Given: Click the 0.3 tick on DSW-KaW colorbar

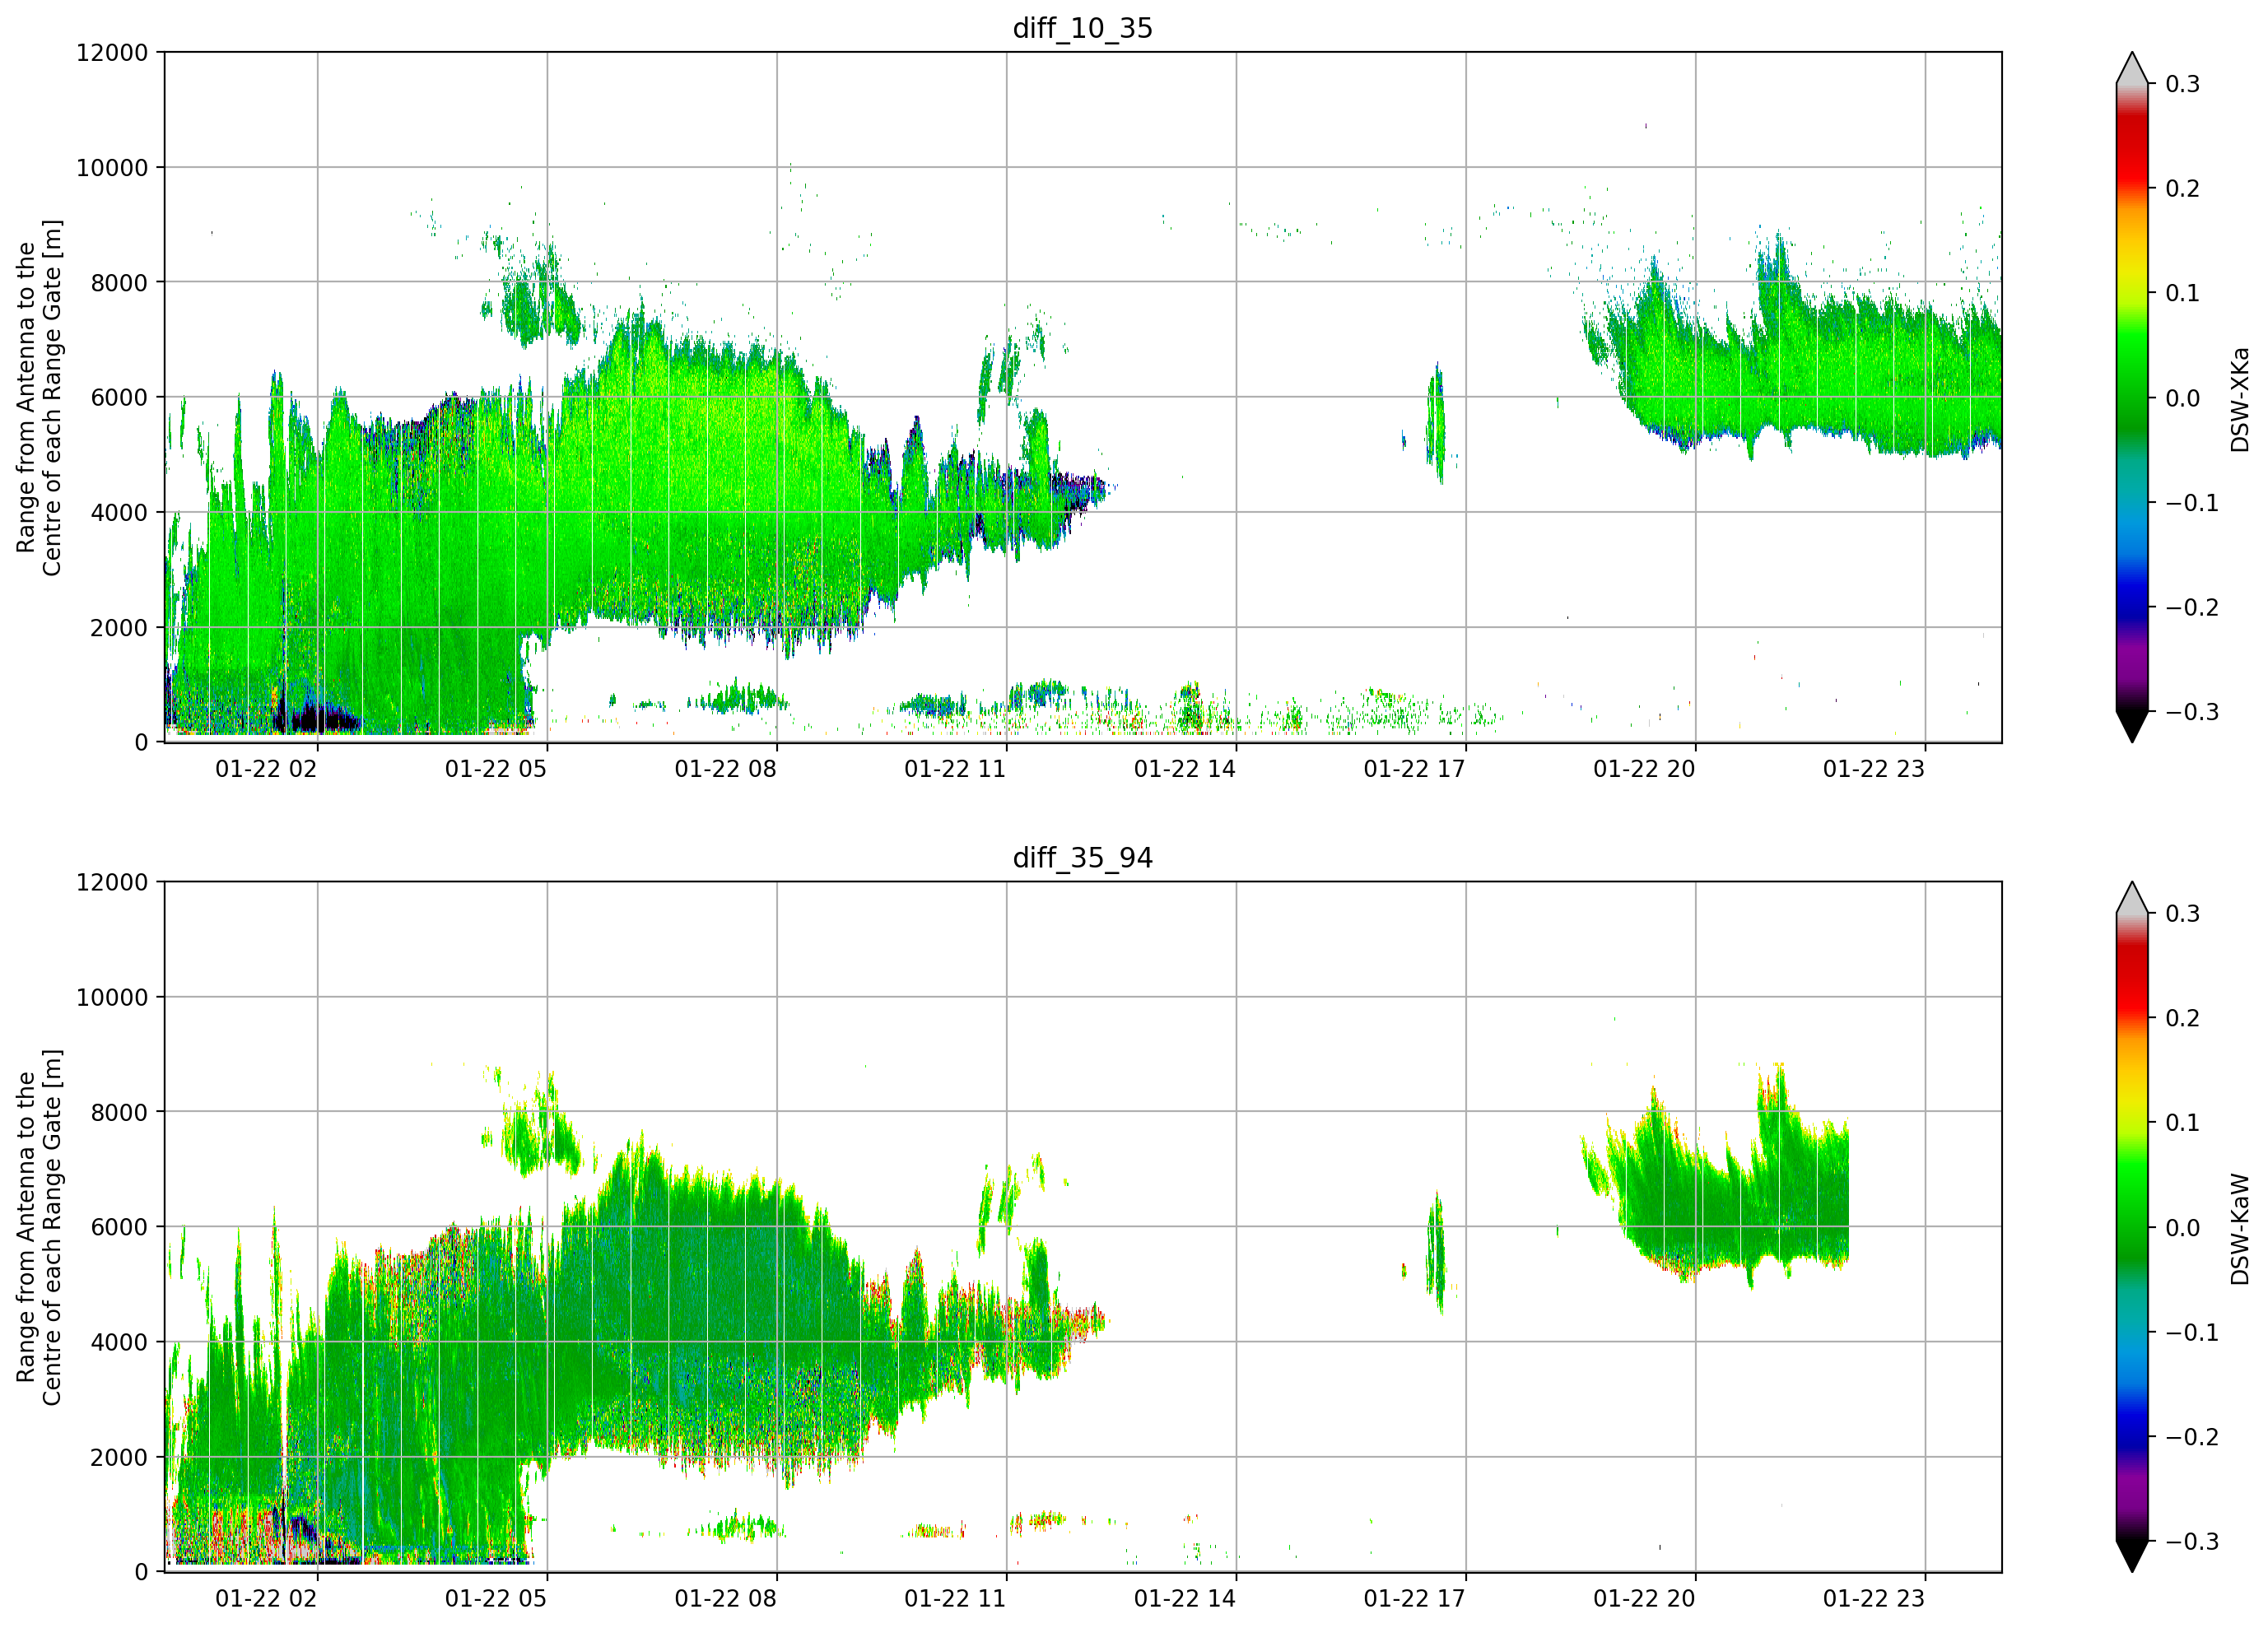Looking at the screenshot, I should [2183, 914].
